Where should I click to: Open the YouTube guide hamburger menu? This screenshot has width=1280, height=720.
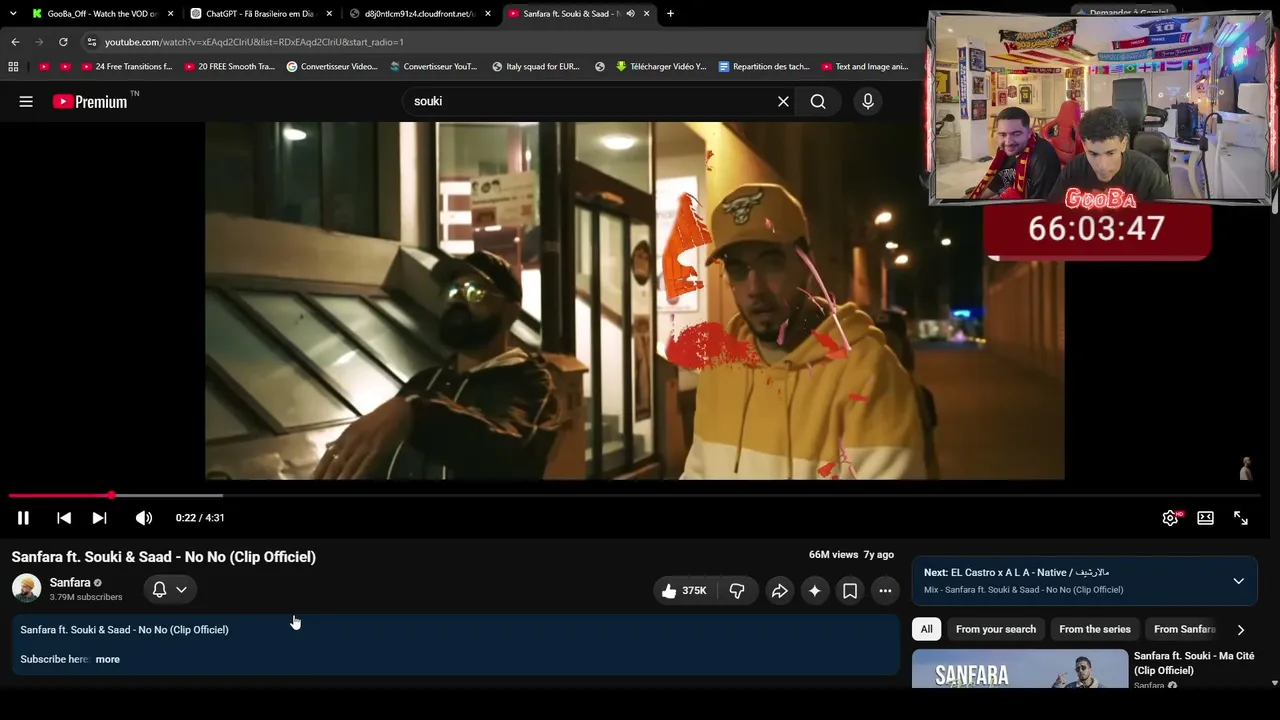click(26, 101)
